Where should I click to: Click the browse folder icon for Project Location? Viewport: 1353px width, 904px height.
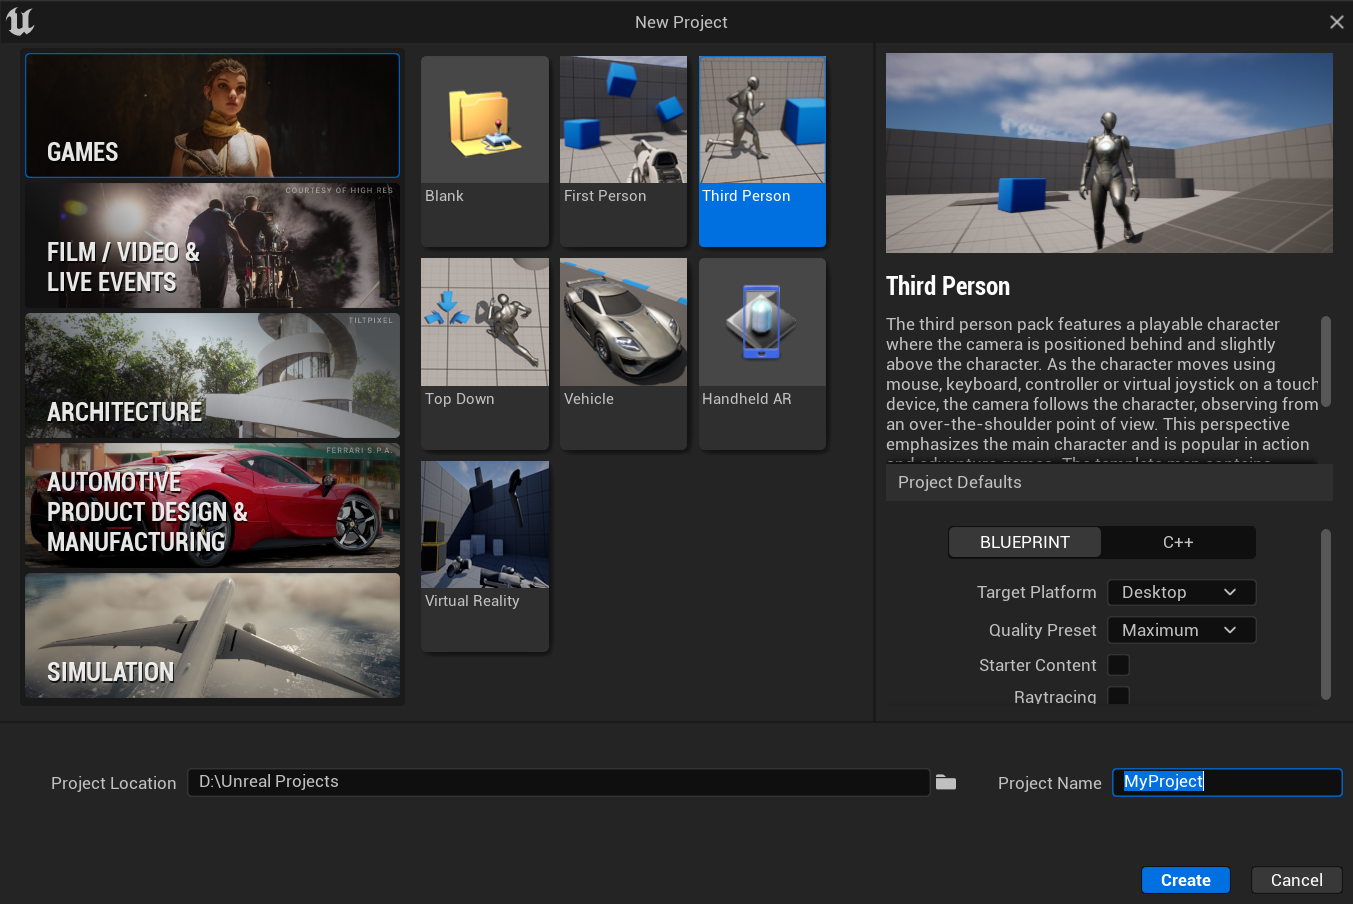click(x=946, y=783)
